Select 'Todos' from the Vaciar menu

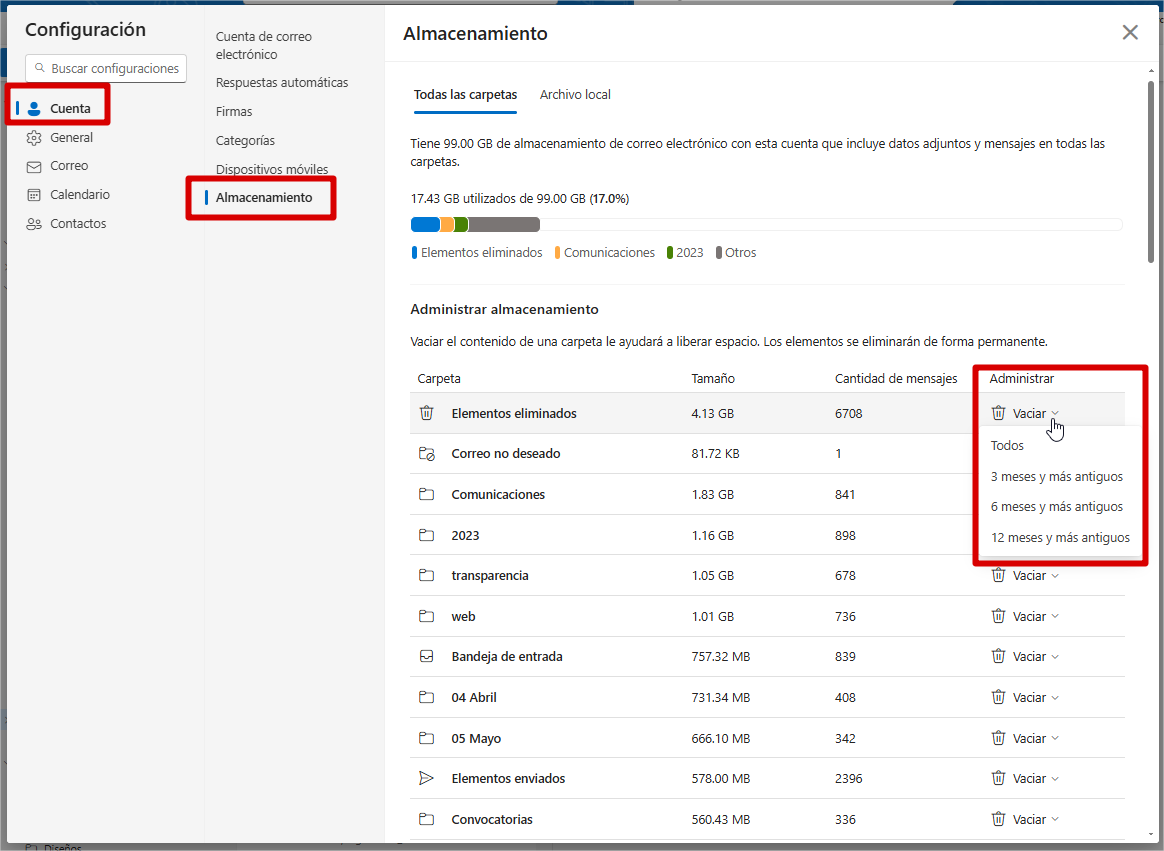click(x=1007, y=446)
